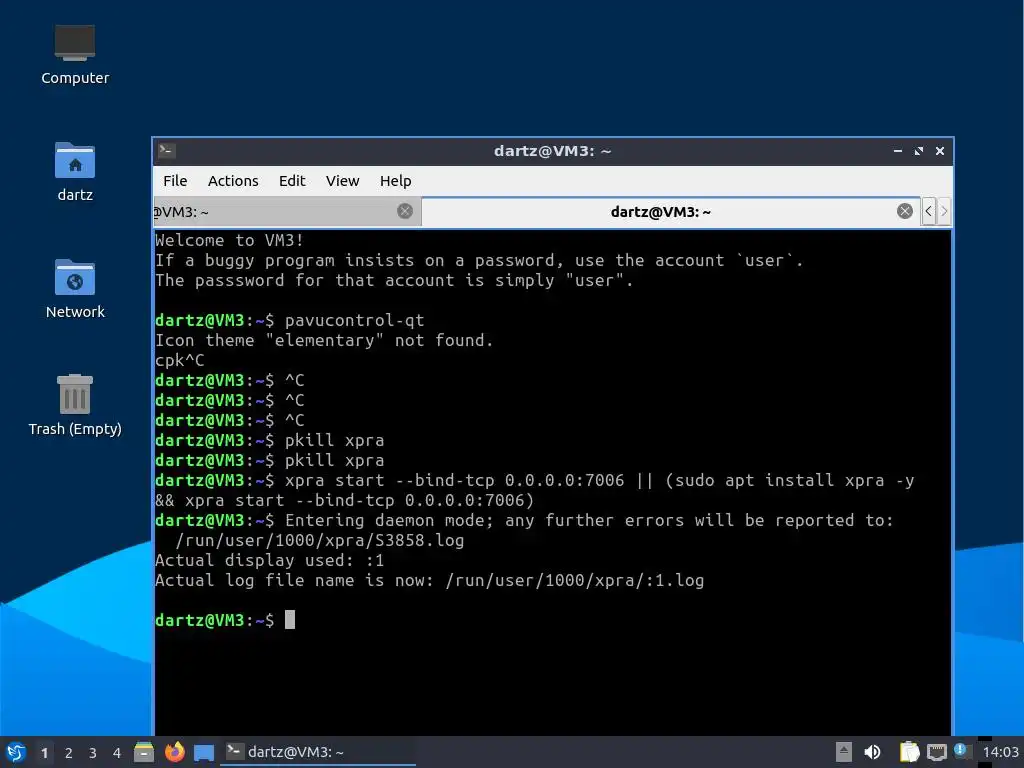Click the show desktop panel icon
1024x768 pixels.
[204, 752]
